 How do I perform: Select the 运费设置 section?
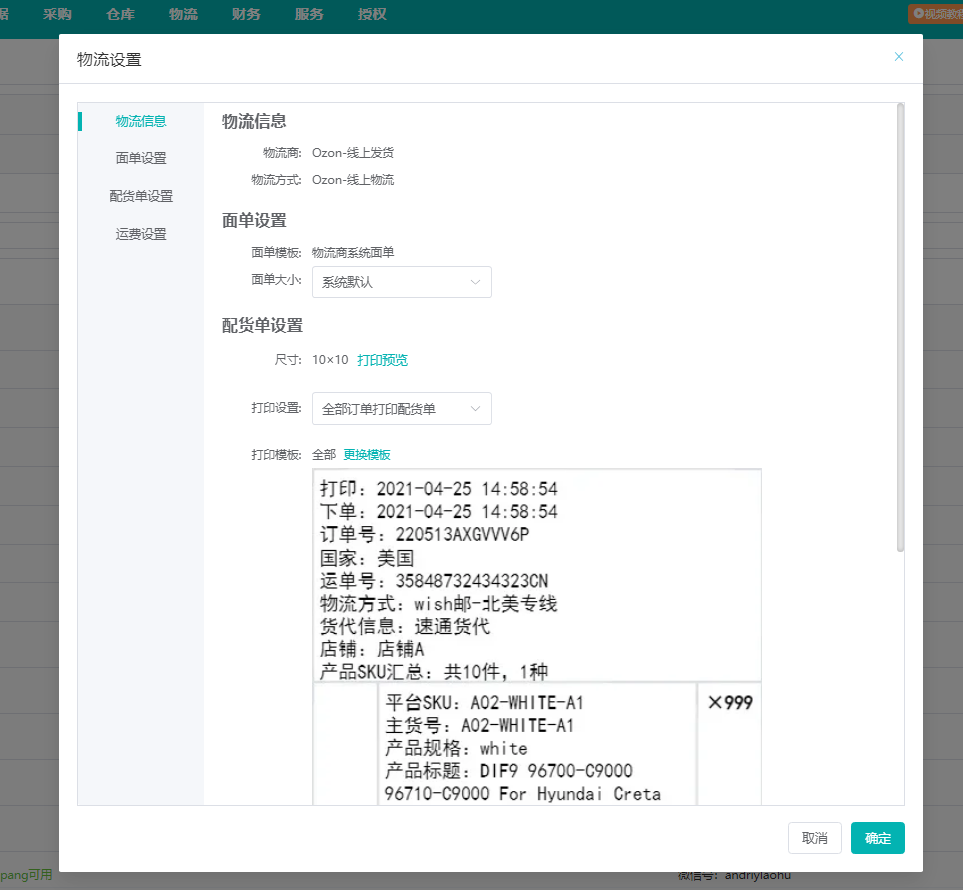(x=140, y=233)
